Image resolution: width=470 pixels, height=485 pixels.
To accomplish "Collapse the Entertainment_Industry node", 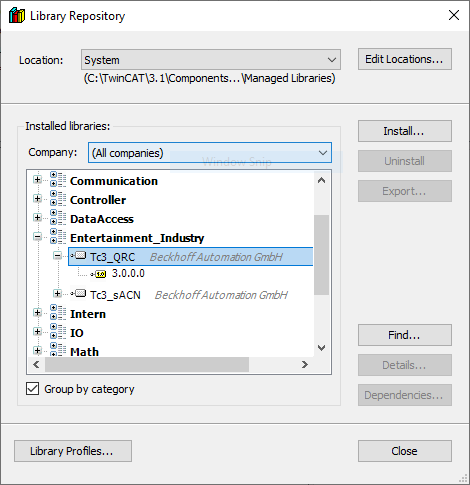I will [x=37, y=237].
